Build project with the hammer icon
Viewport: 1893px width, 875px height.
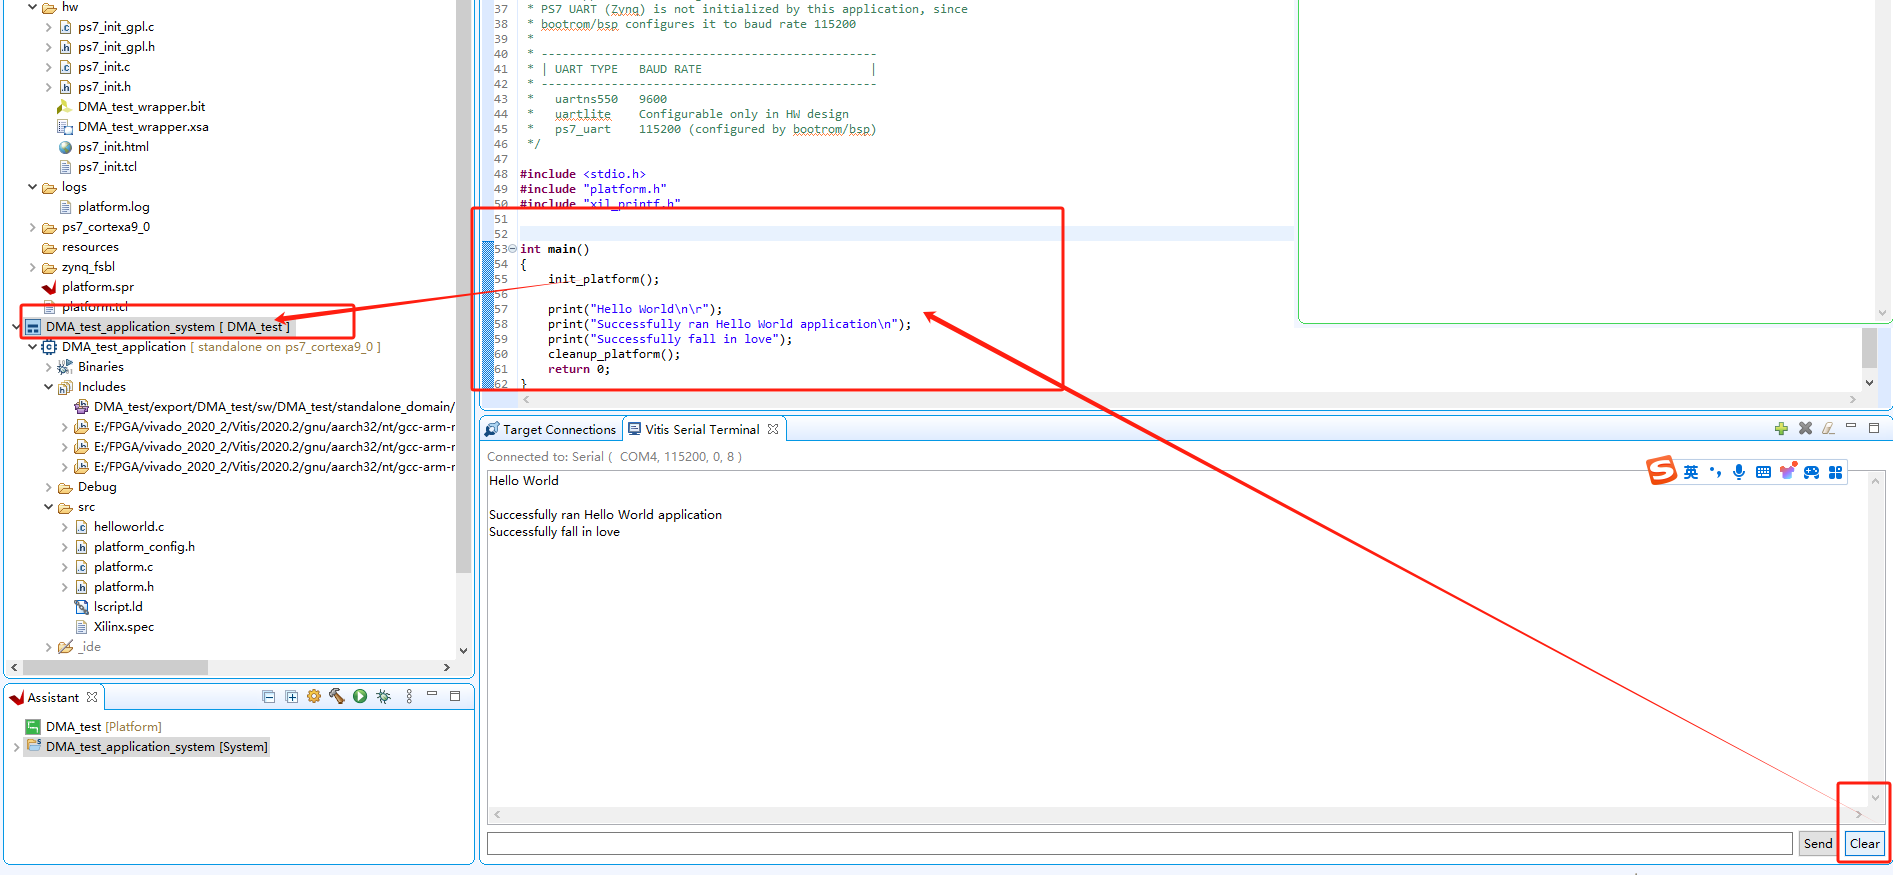point(337,697)
